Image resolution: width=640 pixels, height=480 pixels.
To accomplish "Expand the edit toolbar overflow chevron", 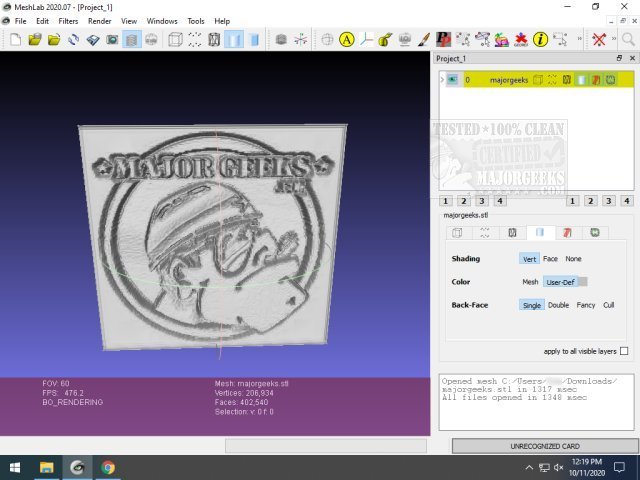I will 579,39.
